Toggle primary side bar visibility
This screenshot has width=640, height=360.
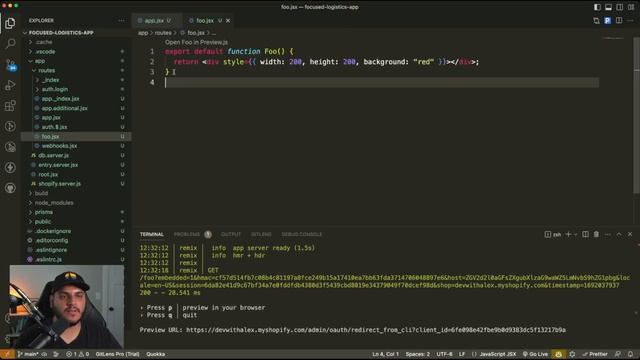pyautogui.click(x=597, y=7)
